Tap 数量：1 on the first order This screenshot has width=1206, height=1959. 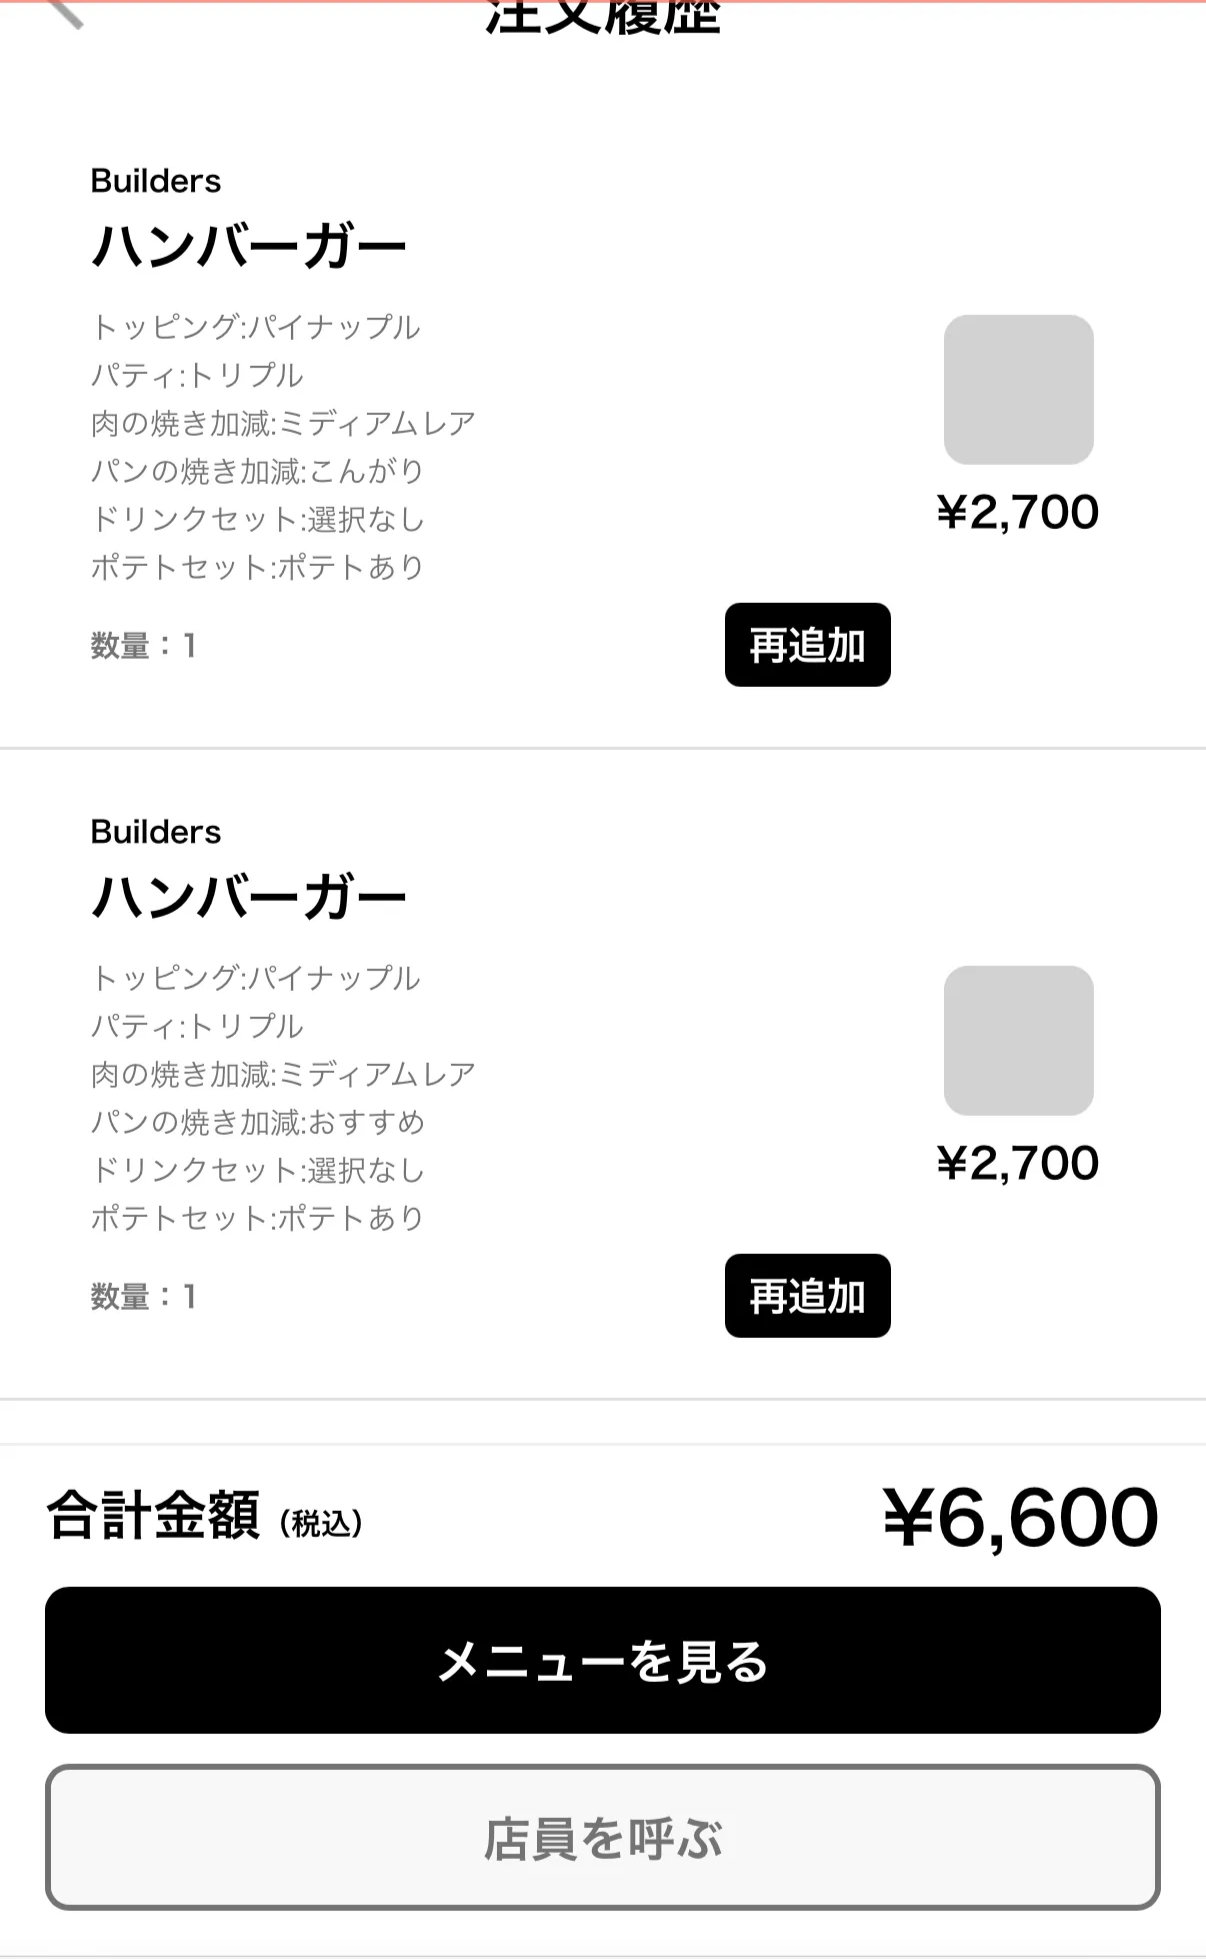144,646
